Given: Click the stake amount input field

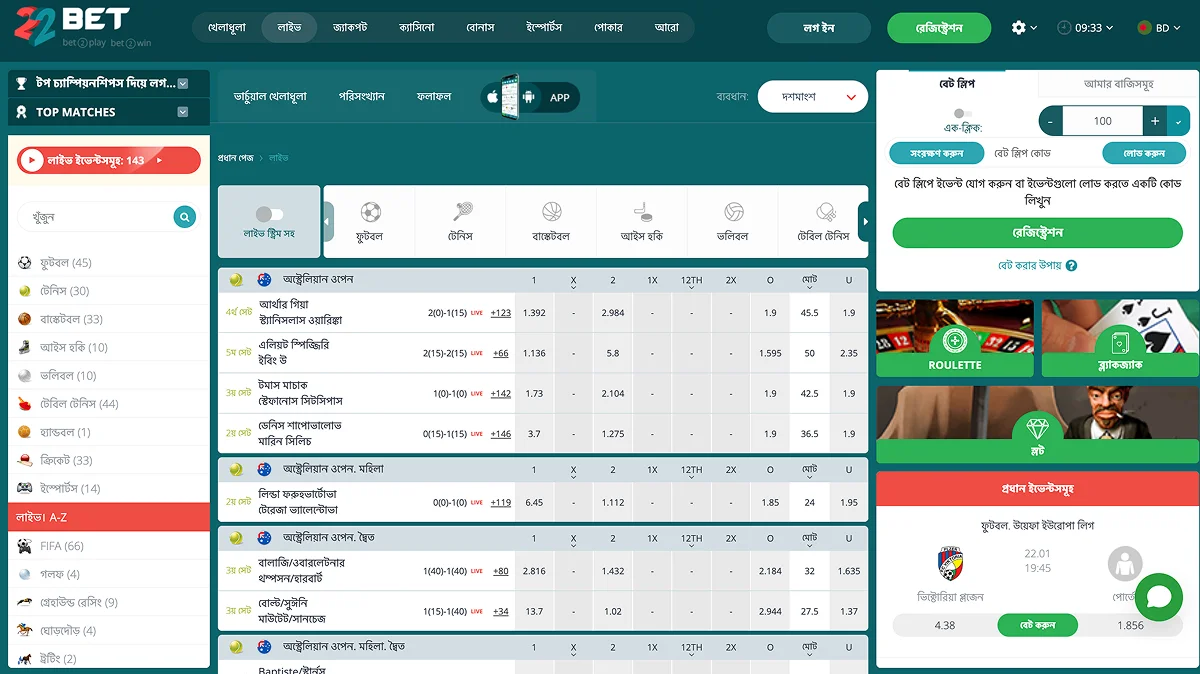Looking at the screenshot, I should click(1103, 120).
